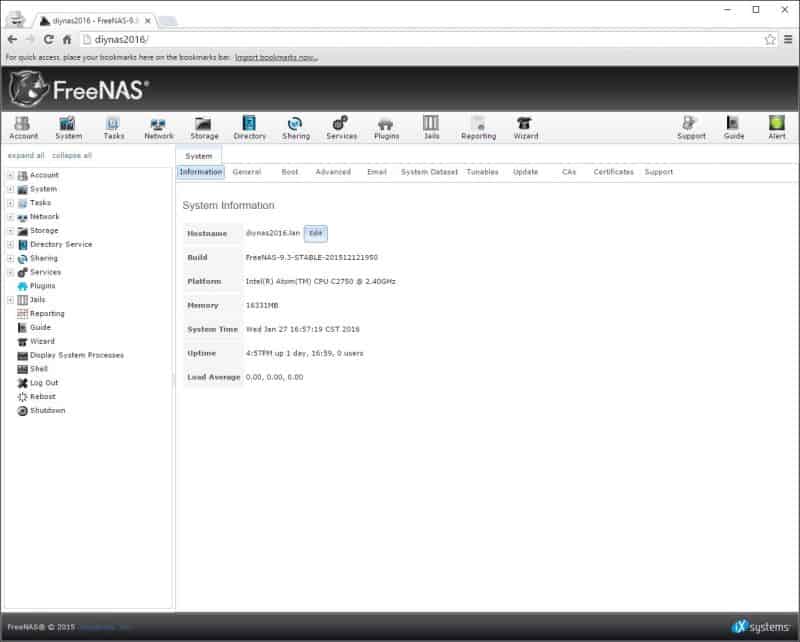Open Reporting in the sidebar tree
800x642 pixels.
[47, 313]
